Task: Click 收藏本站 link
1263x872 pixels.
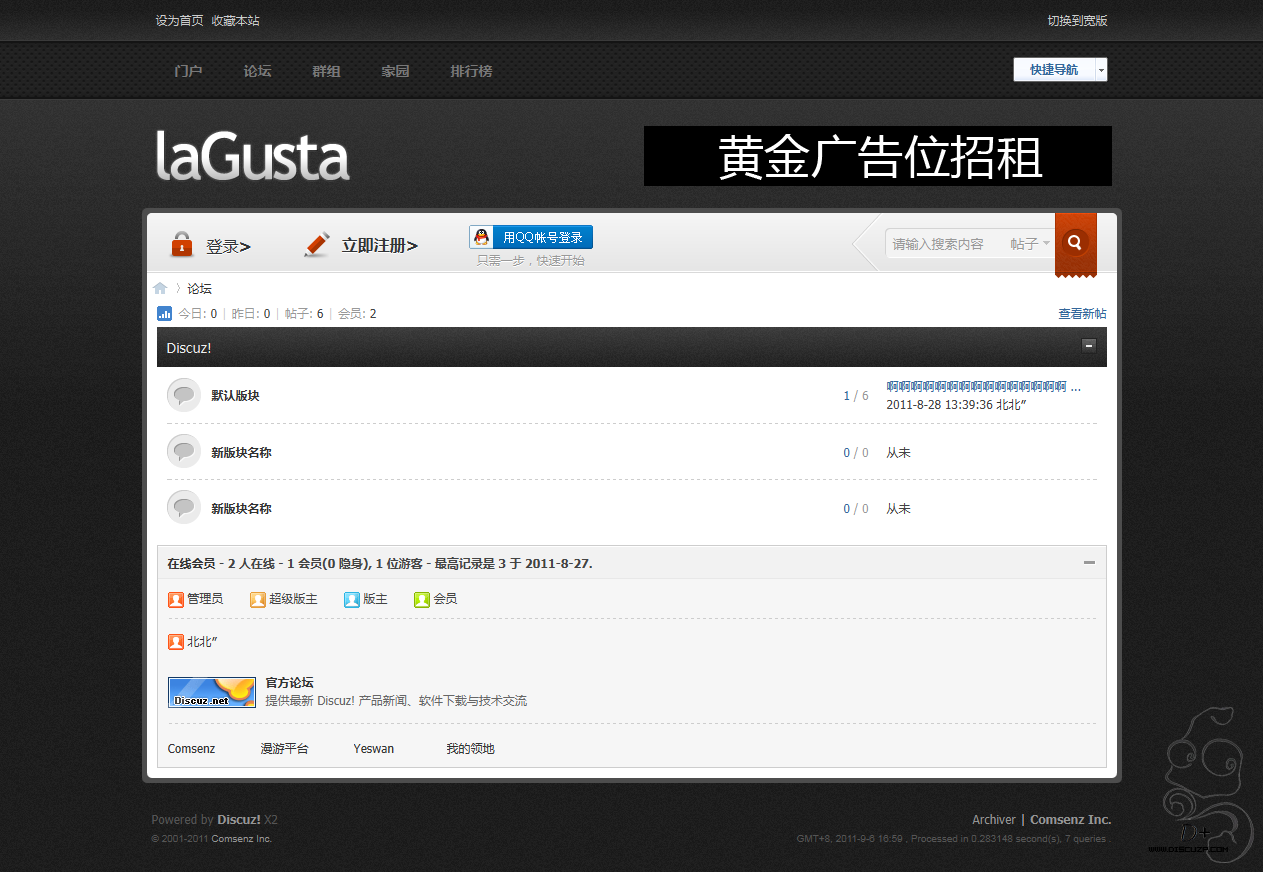Action: [x=236, y=21]
